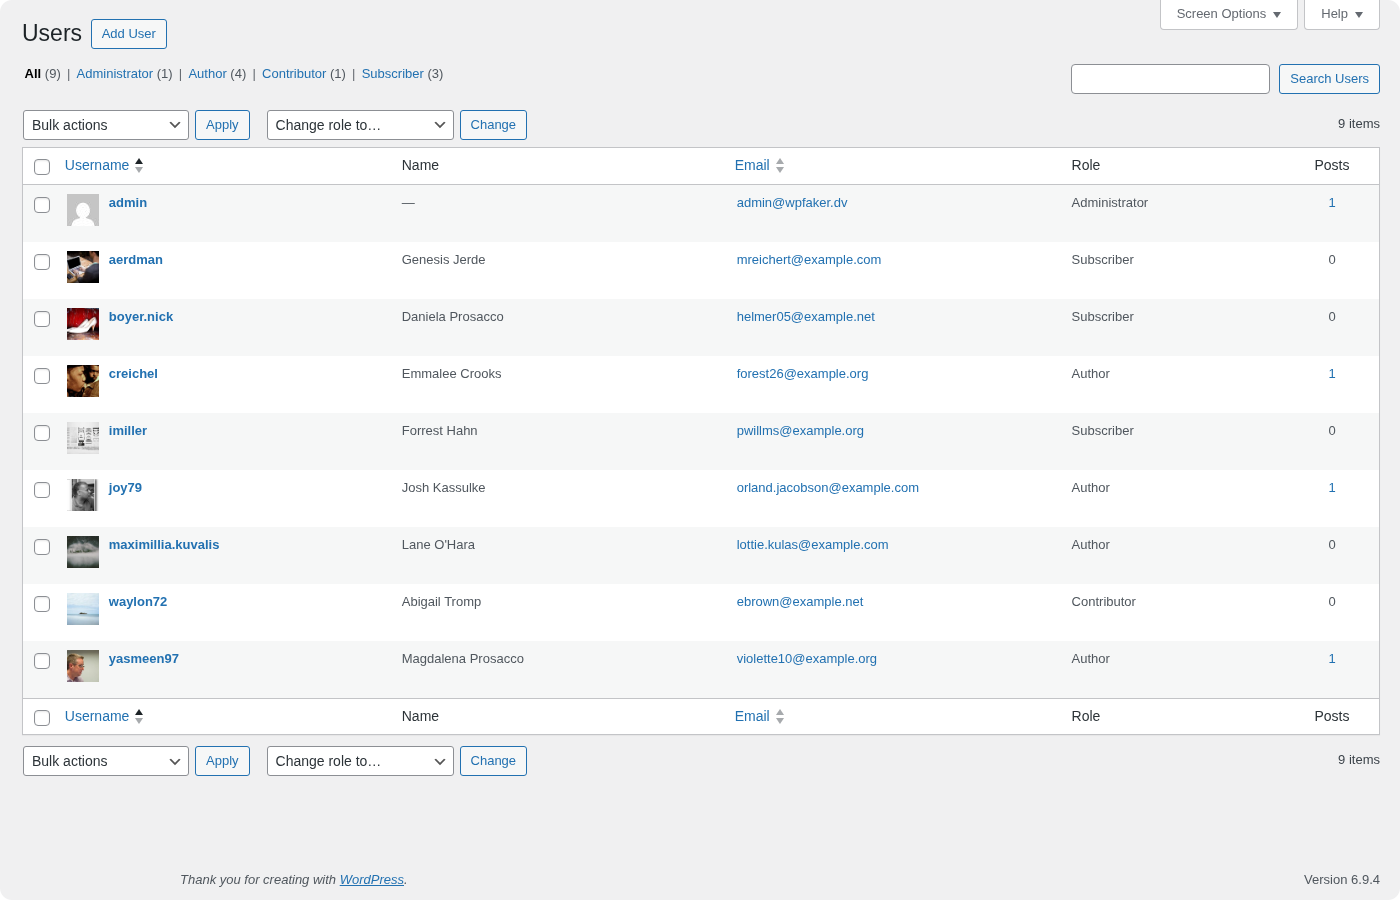The height and width of the screenshot is (900, 1400).
Task: Click the sort arrow beside Email column
Action: pos(779,165)
